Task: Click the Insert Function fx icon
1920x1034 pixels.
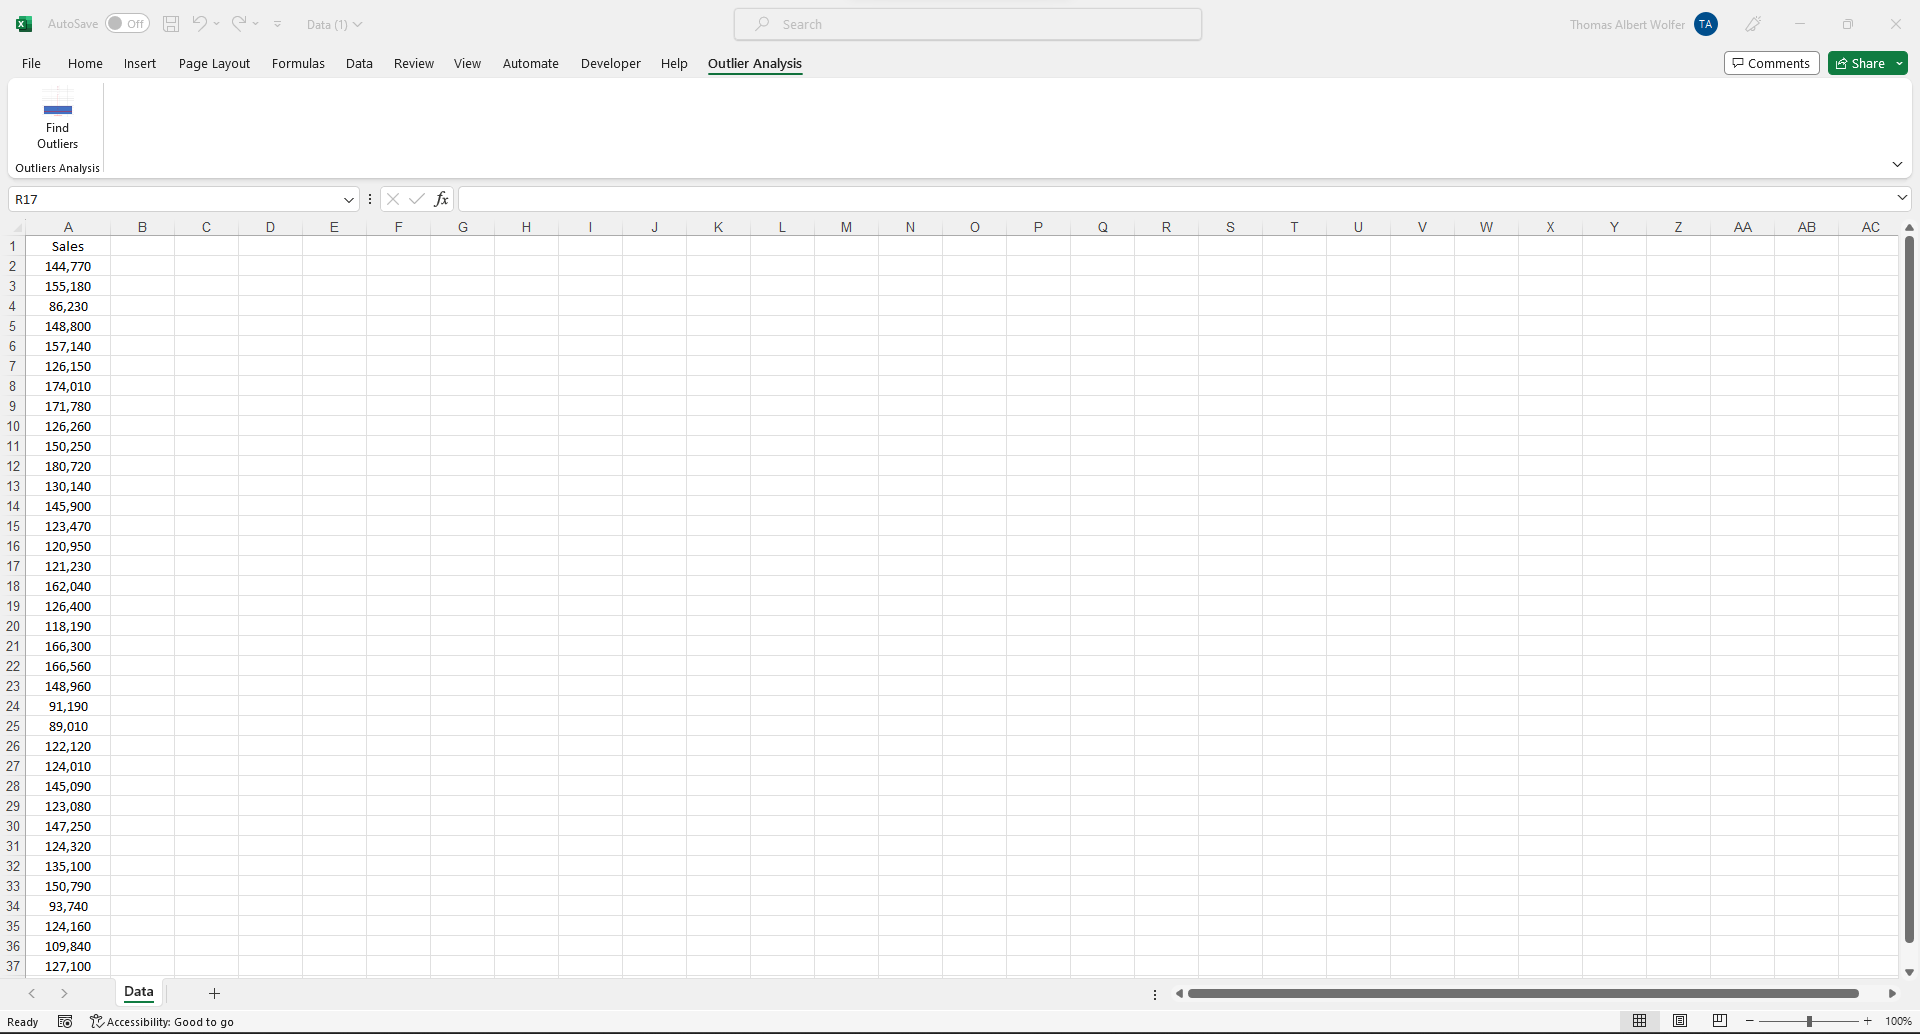Action: coord(441,199)
